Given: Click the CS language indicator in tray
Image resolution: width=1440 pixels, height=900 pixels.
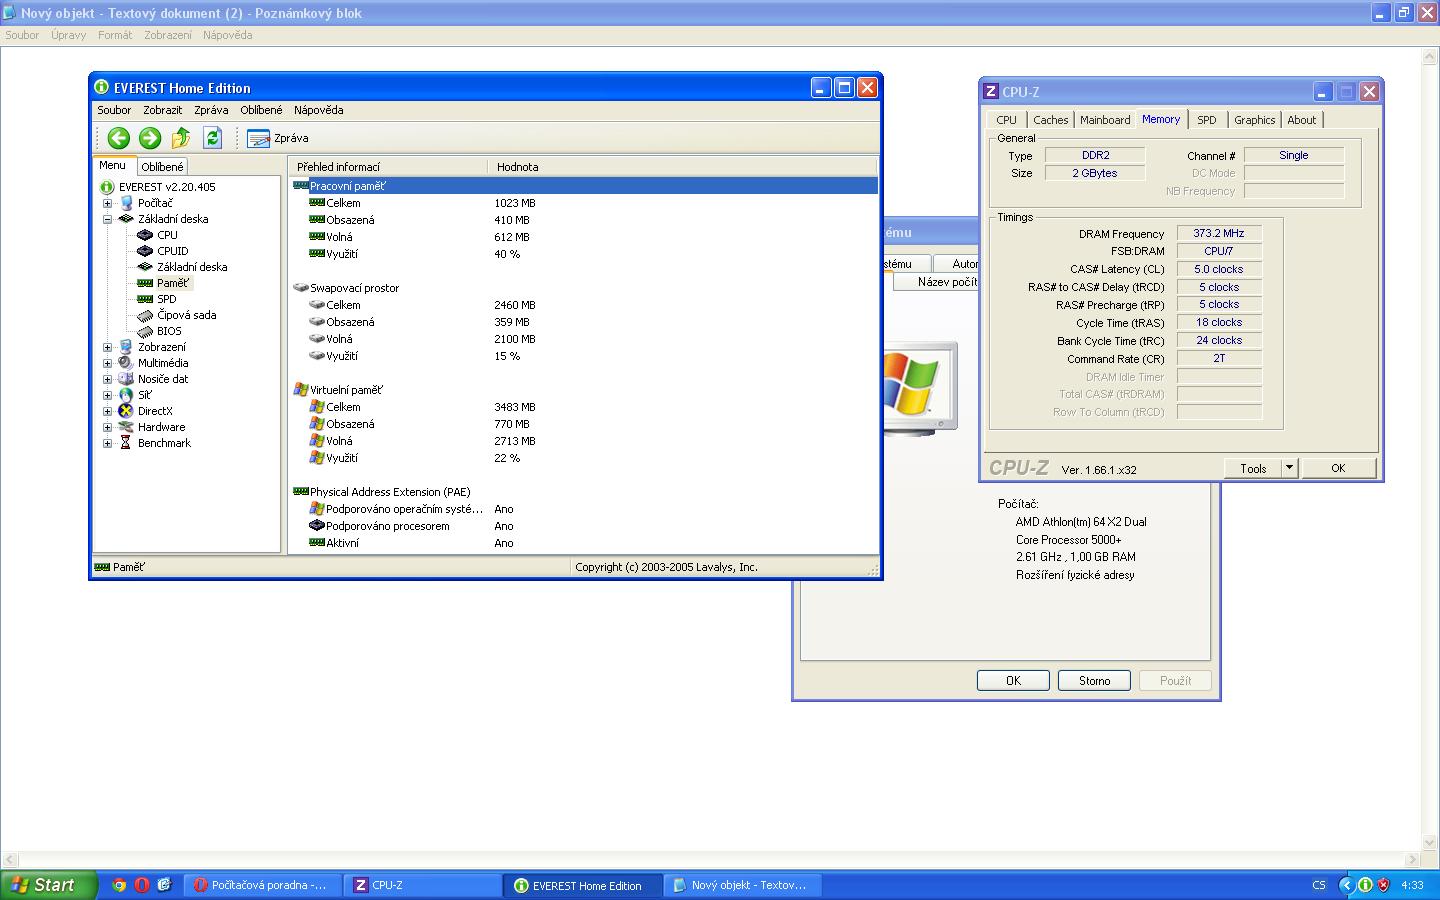Looking at the screenshot, I should coord(1319,885).
